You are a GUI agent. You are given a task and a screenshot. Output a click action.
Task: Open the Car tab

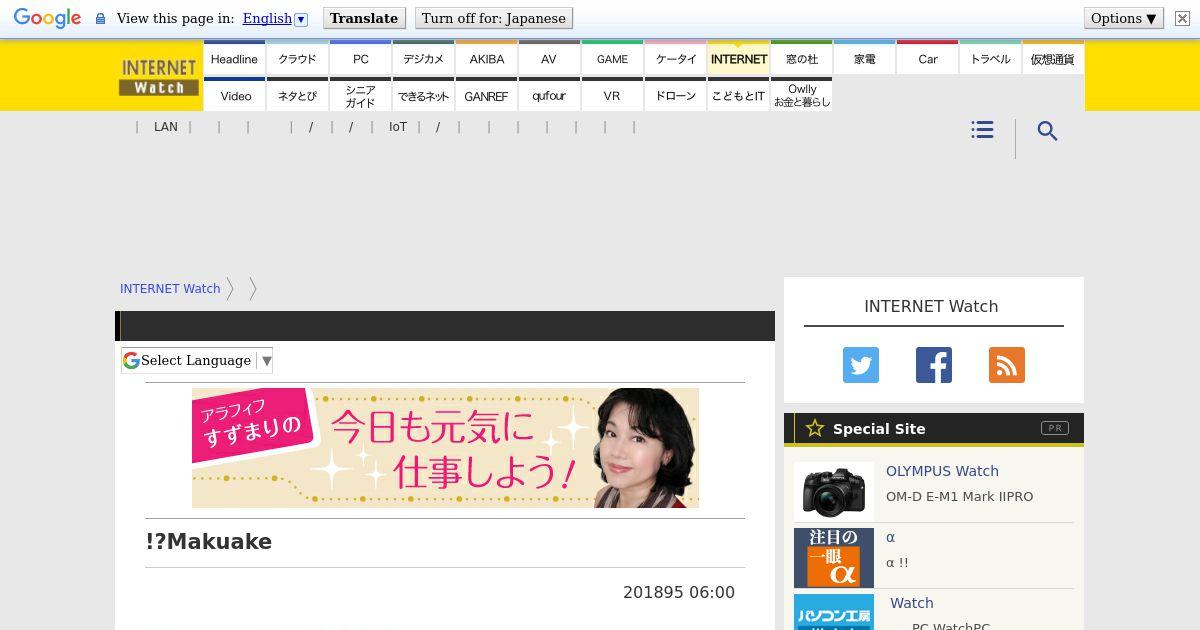point(927,58)
